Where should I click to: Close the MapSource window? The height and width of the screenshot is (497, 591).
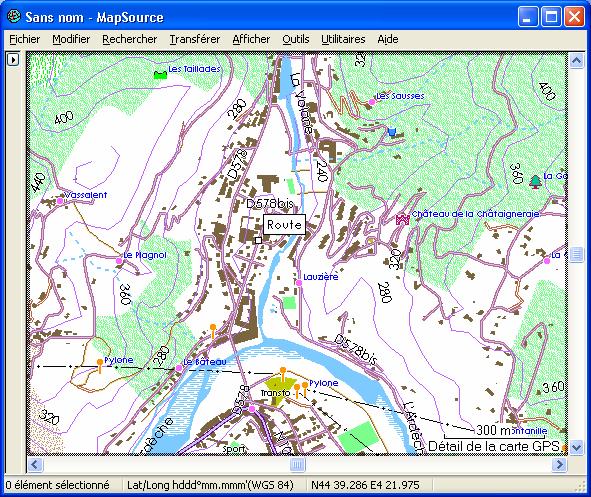tap(574, 17)
